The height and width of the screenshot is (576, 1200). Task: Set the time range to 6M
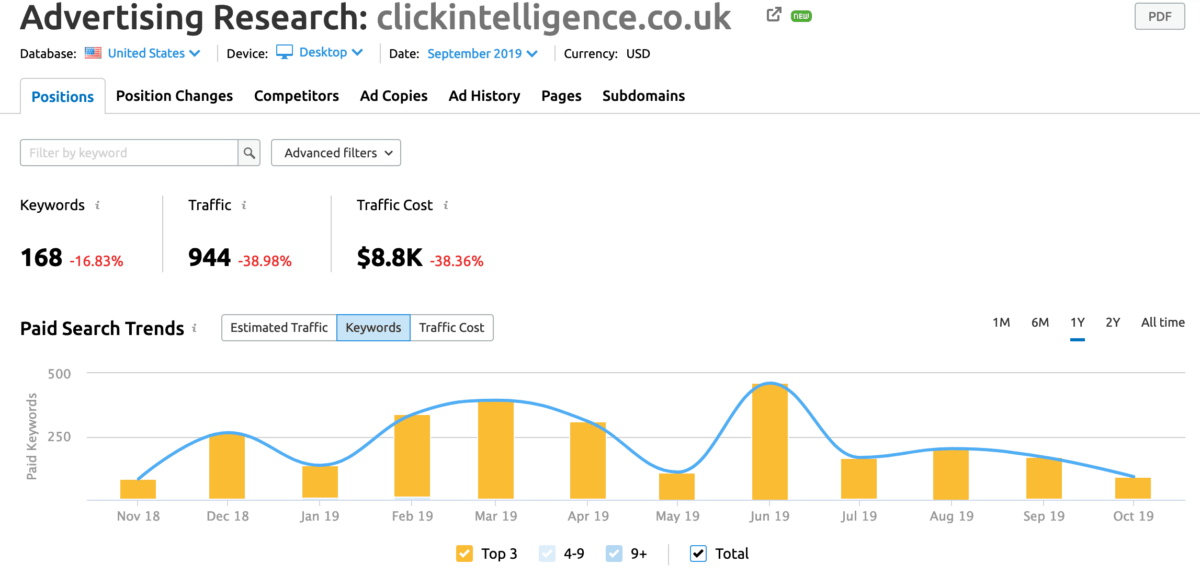1040,322
